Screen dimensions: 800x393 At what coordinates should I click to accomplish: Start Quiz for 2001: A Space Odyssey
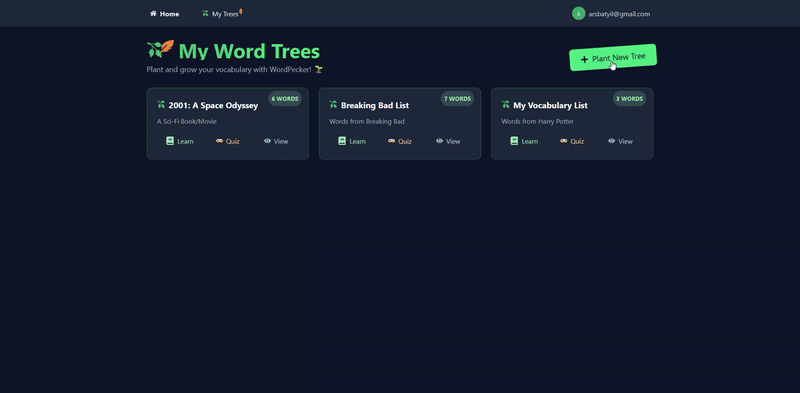(x=228, y=141)
